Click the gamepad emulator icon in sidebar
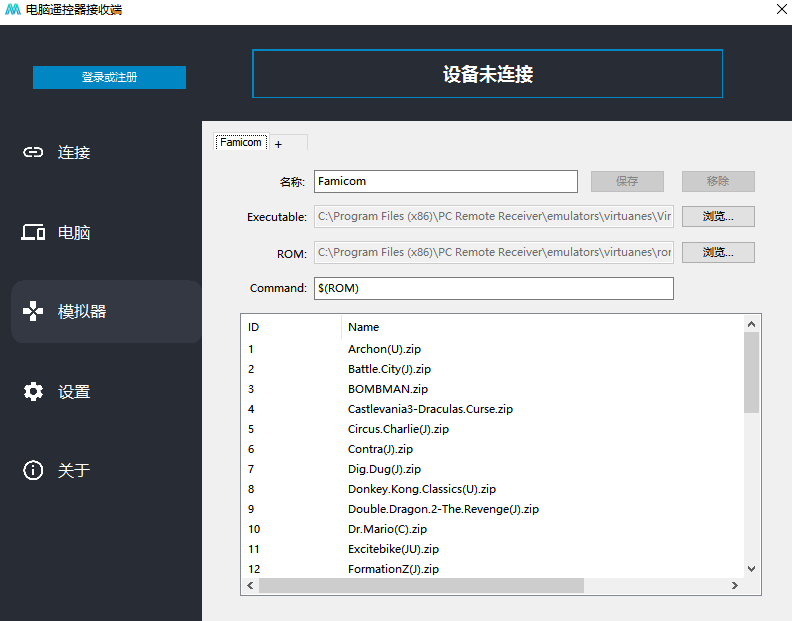Screen dimensions: 792x621 (x=33, y=311)
